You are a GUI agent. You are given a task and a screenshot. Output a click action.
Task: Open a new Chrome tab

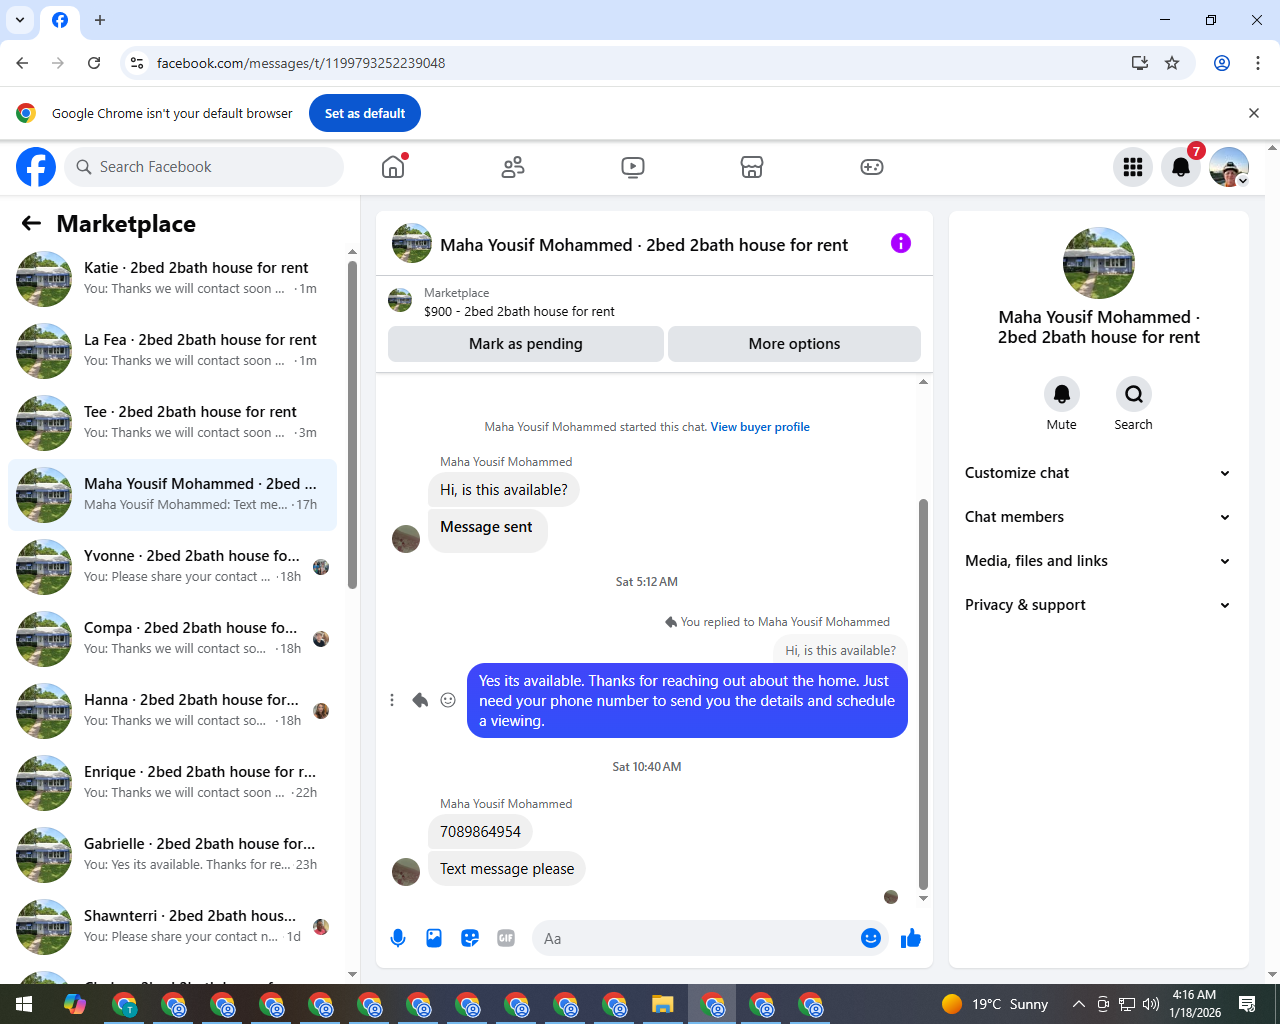tap(100, 20)
